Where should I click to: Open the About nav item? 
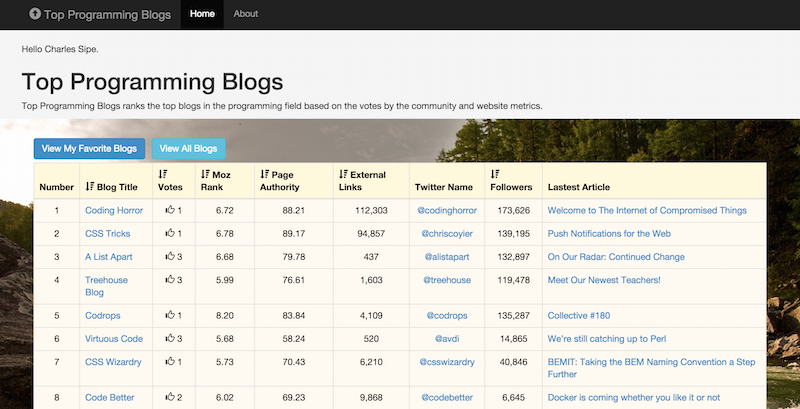(245, 14)
